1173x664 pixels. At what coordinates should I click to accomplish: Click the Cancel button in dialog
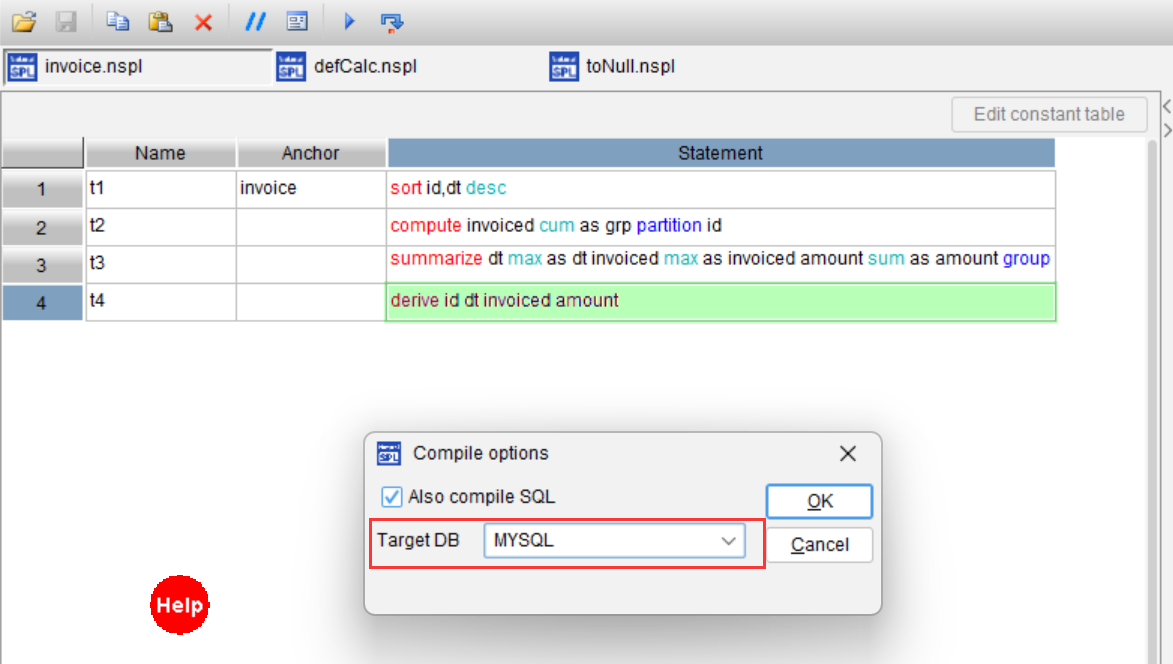[819, 544]
